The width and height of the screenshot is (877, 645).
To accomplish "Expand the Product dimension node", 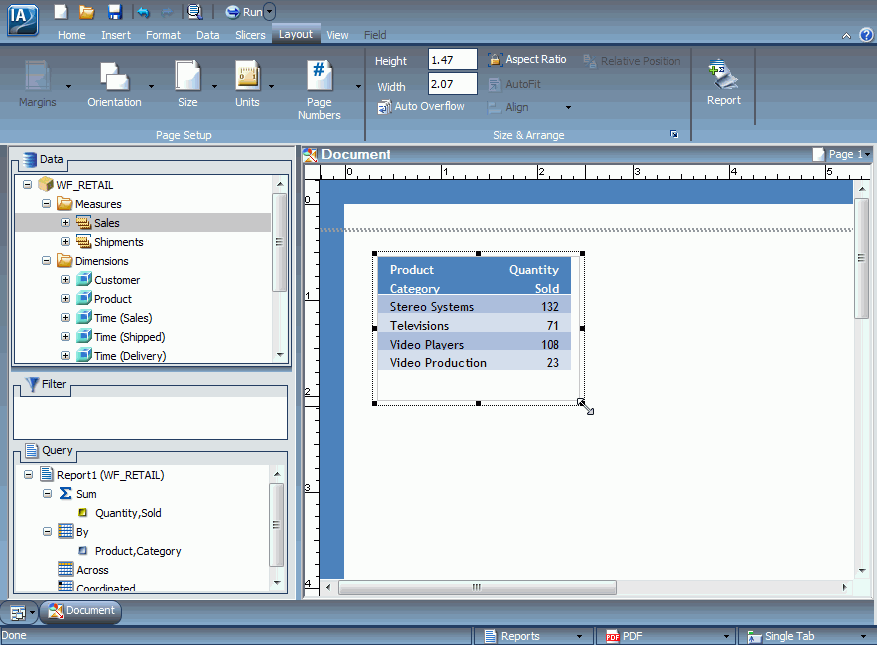I will coord(65,299).
